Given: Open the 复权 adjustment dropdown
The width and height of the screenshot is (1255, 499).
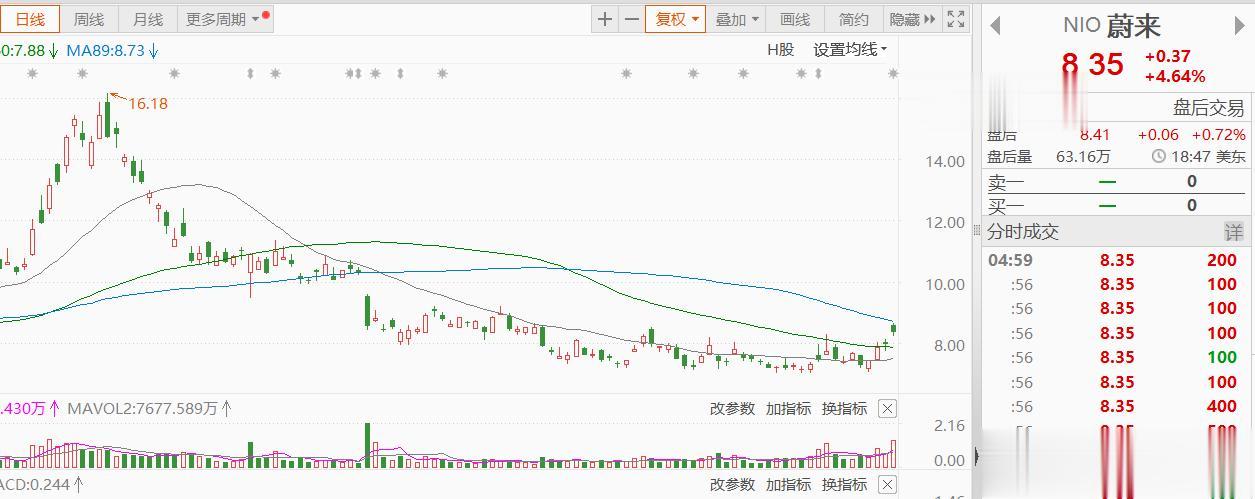Looking at the screenshot, I should tap(676, 19).
